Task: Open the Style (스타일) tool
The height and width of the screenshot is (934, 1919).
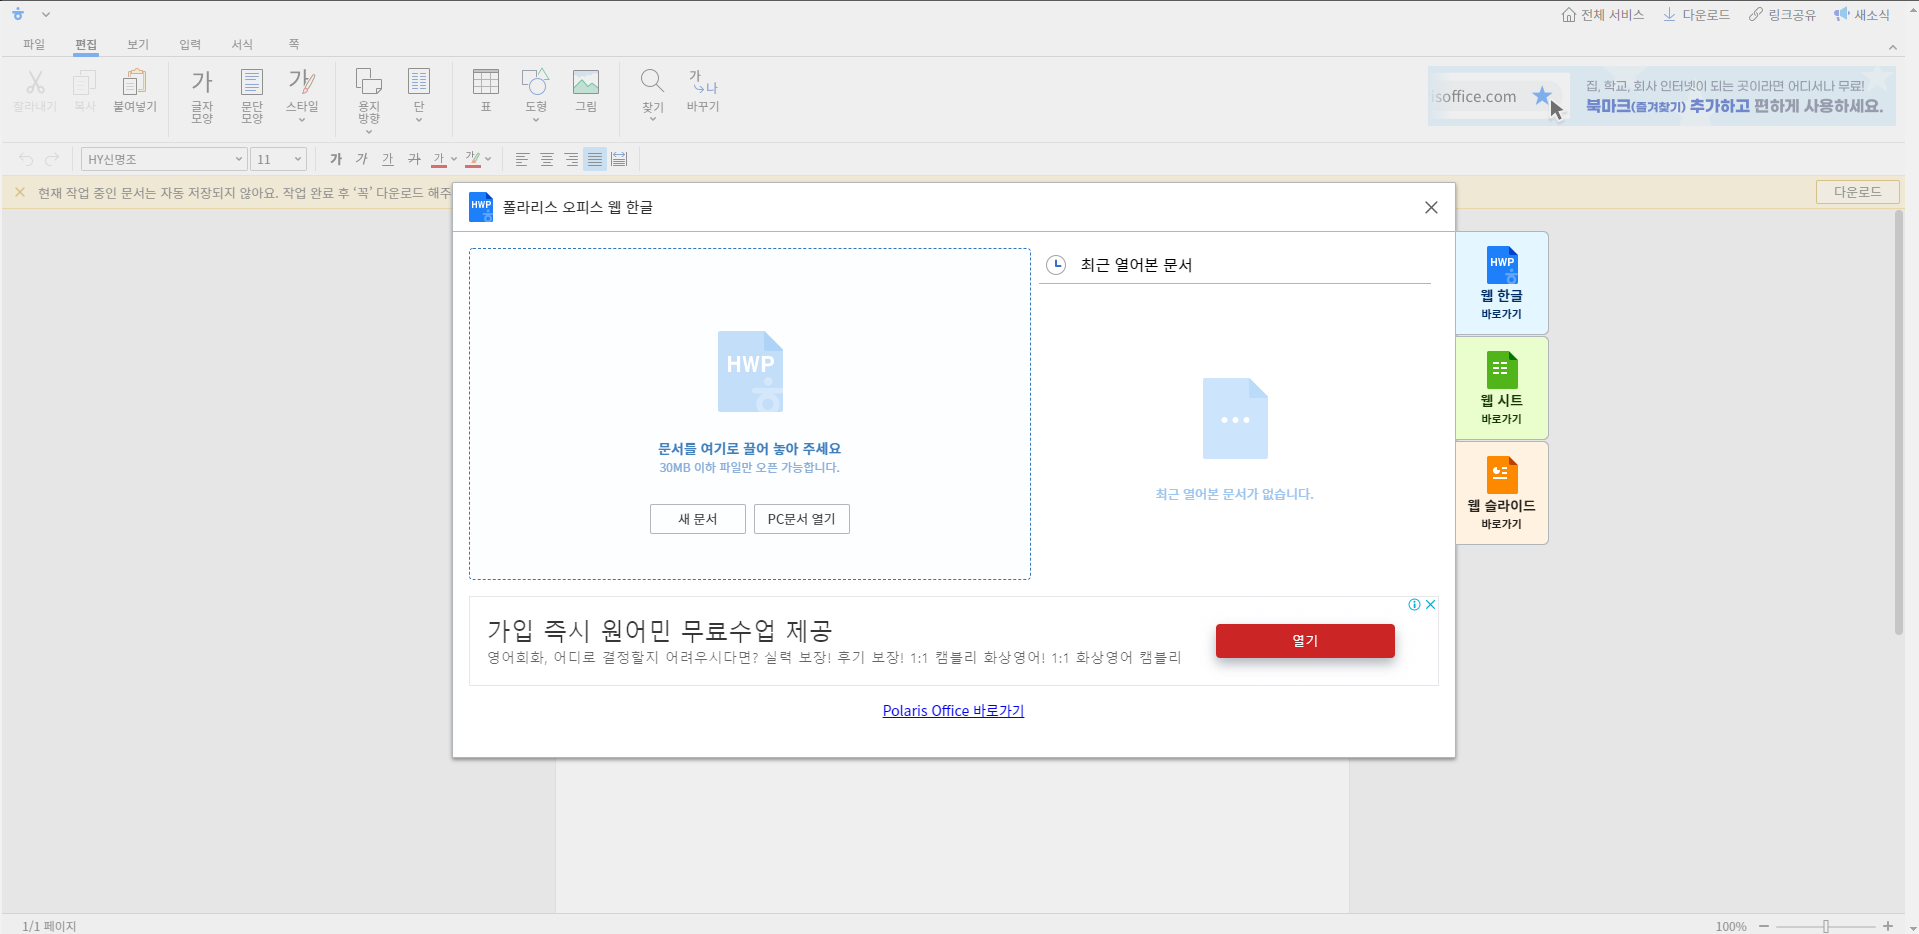Action: tap(302, 95)
